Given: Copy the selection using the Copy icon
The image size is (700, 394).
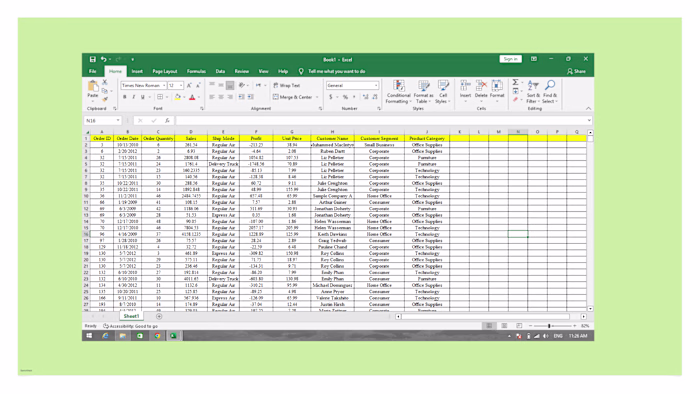Looking at the screenshot, I should click(x=104, y=91).
